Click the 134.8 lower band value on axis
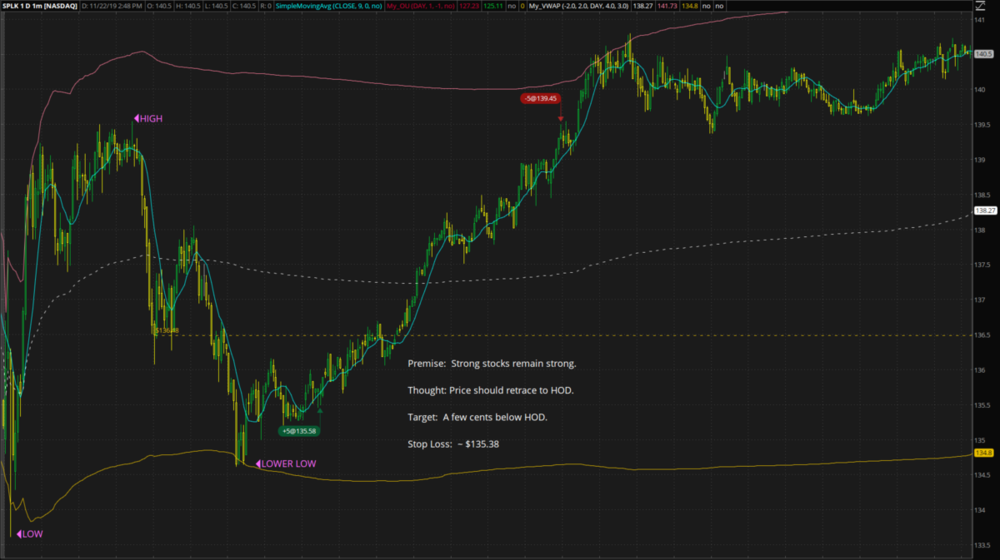 pyautogui.click(x=985, y=454)
